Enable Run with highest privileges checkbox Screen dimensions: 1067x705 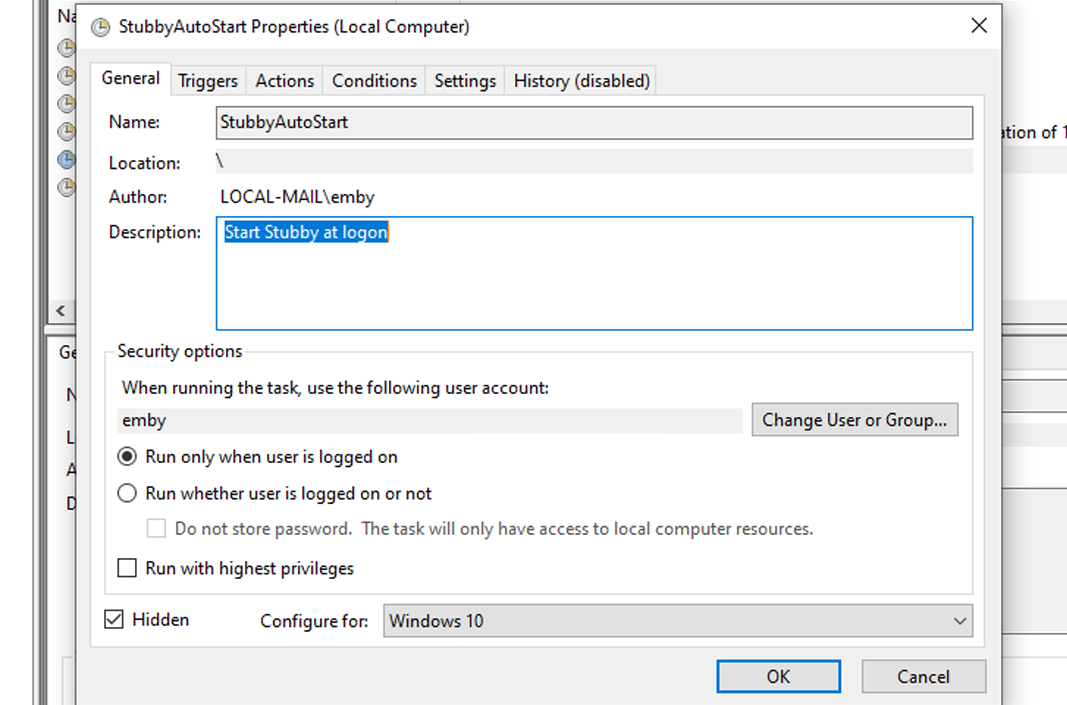[128, 568]
